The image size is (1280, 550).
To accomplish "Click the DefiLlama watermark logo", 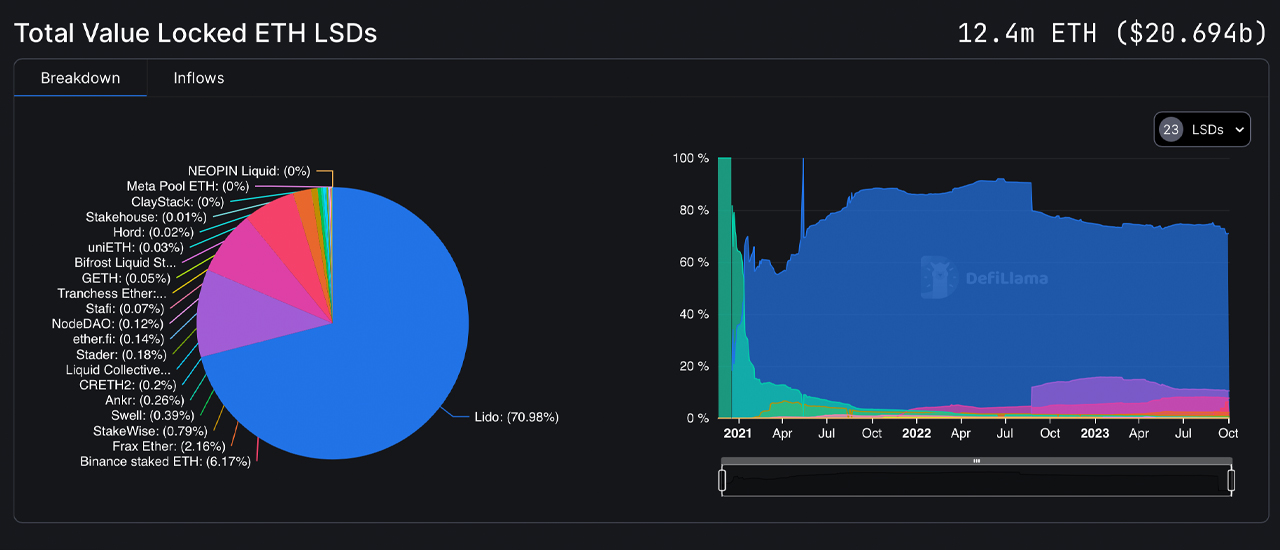I will pyautogui.click(x=984, y=278).
